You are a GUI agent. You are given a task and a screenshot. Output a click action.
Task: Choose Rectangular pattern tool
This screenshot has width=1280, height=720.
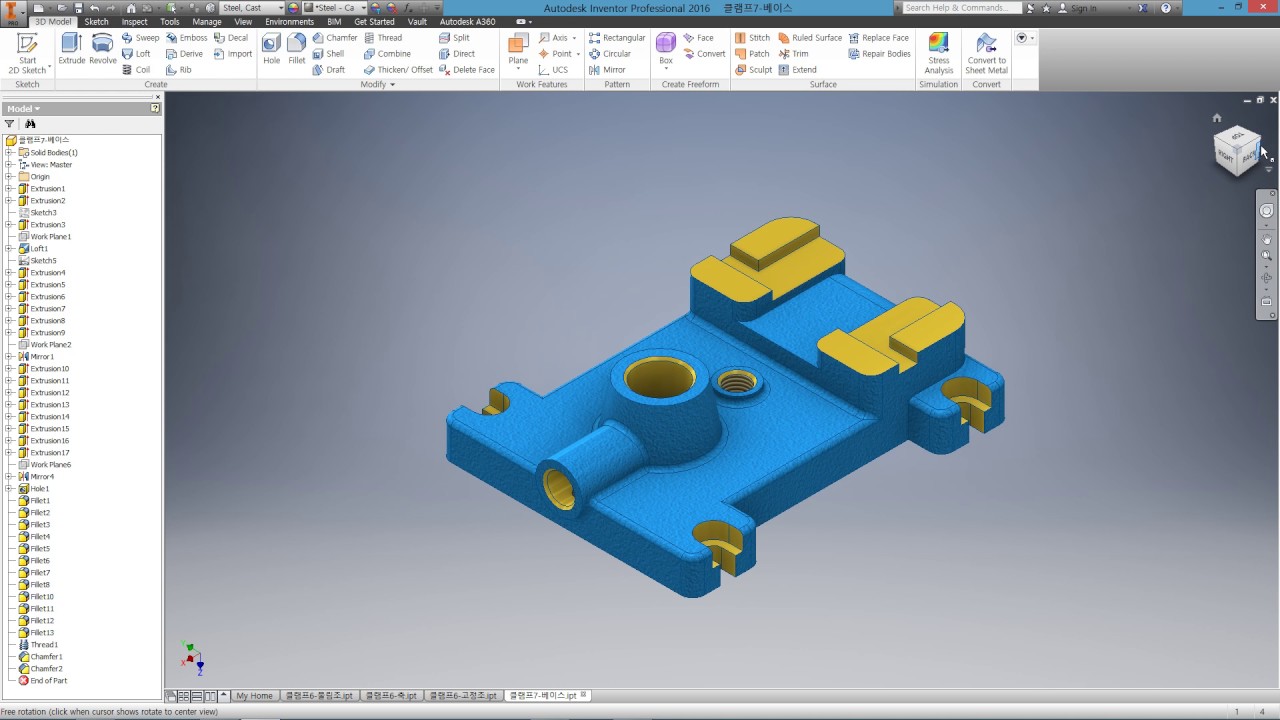(617, 38)
